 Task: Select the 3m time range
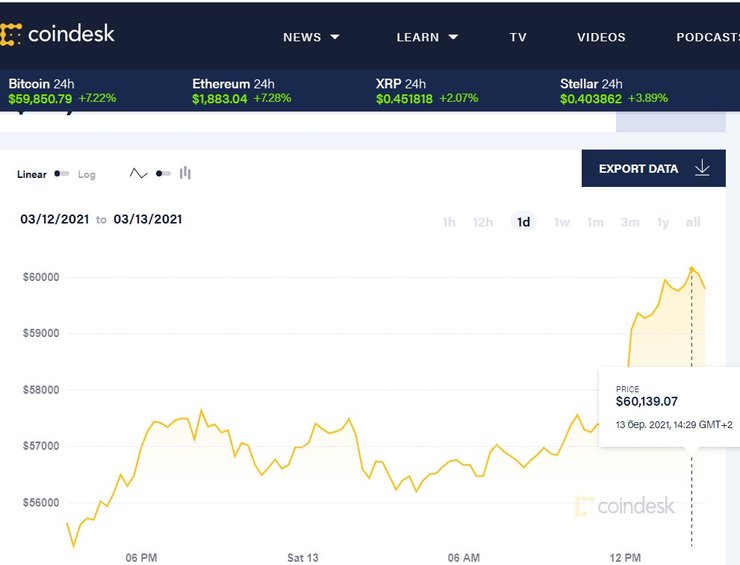(630, 222)
